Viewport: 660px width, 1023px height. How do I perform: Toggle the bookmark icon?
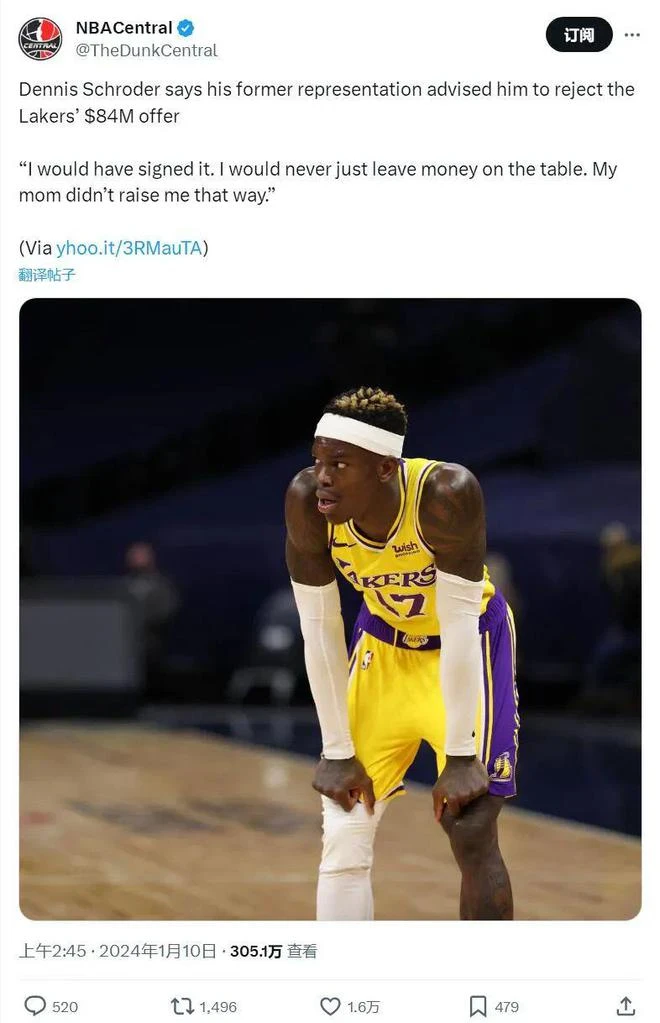point(478,1006)
